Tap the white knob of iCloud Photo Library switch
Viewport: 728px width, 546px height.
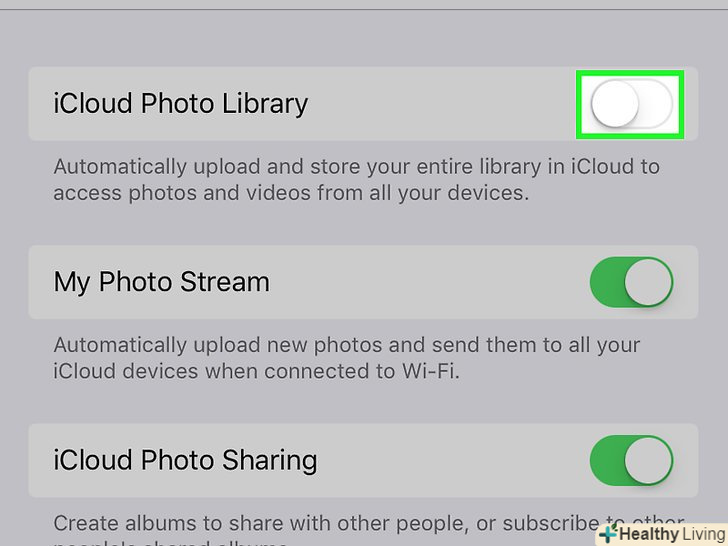615,104
